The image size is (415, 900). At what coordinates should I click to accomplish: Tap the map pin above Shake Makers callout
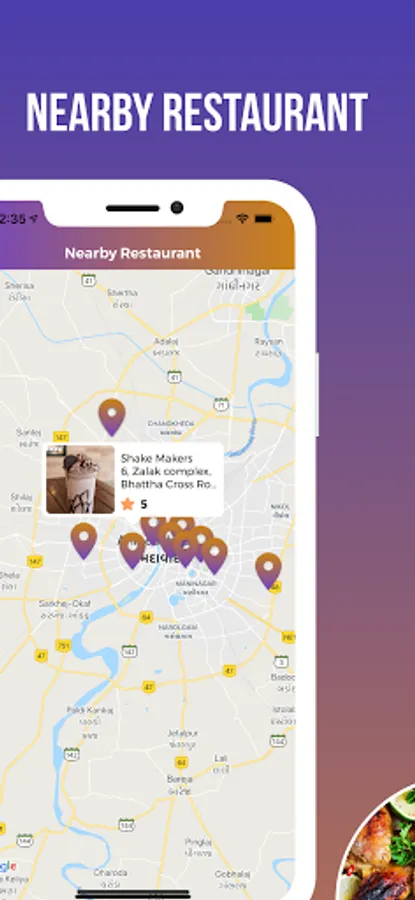(112, 416)
